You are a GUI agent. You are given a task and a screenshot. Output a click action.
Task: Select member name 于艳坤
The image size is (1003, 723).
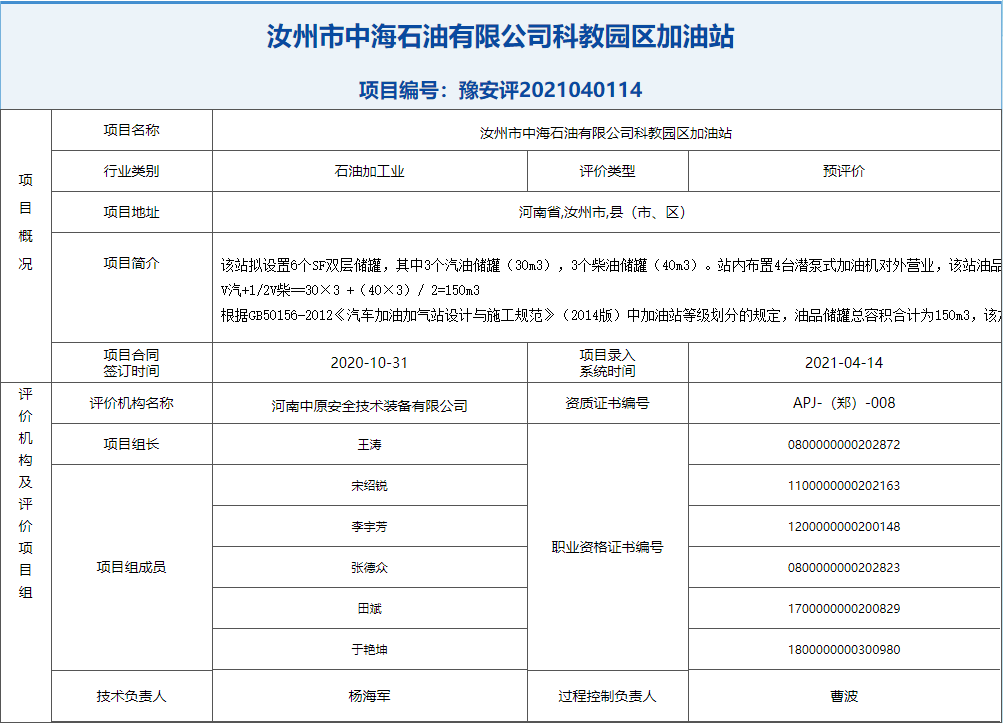369,649
